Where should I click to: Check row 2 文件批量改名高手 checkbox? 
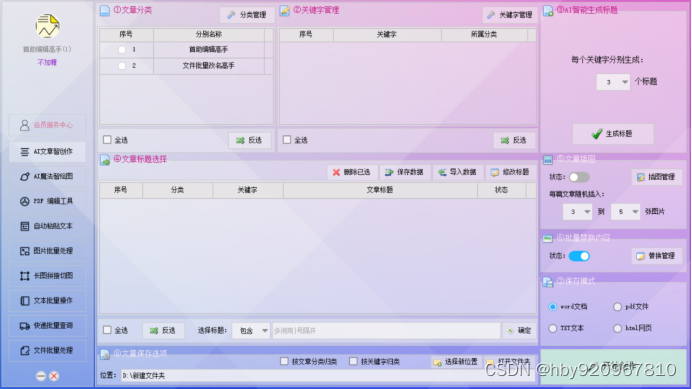point(122,66)
